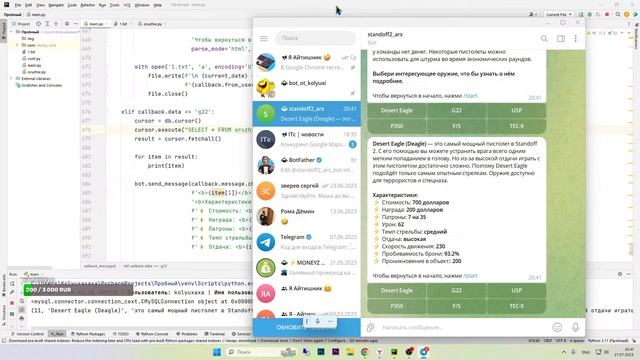Open the Current File run configuration dropdown
Image resolution: width=640 pixels, height=360 pixels.
558,14
